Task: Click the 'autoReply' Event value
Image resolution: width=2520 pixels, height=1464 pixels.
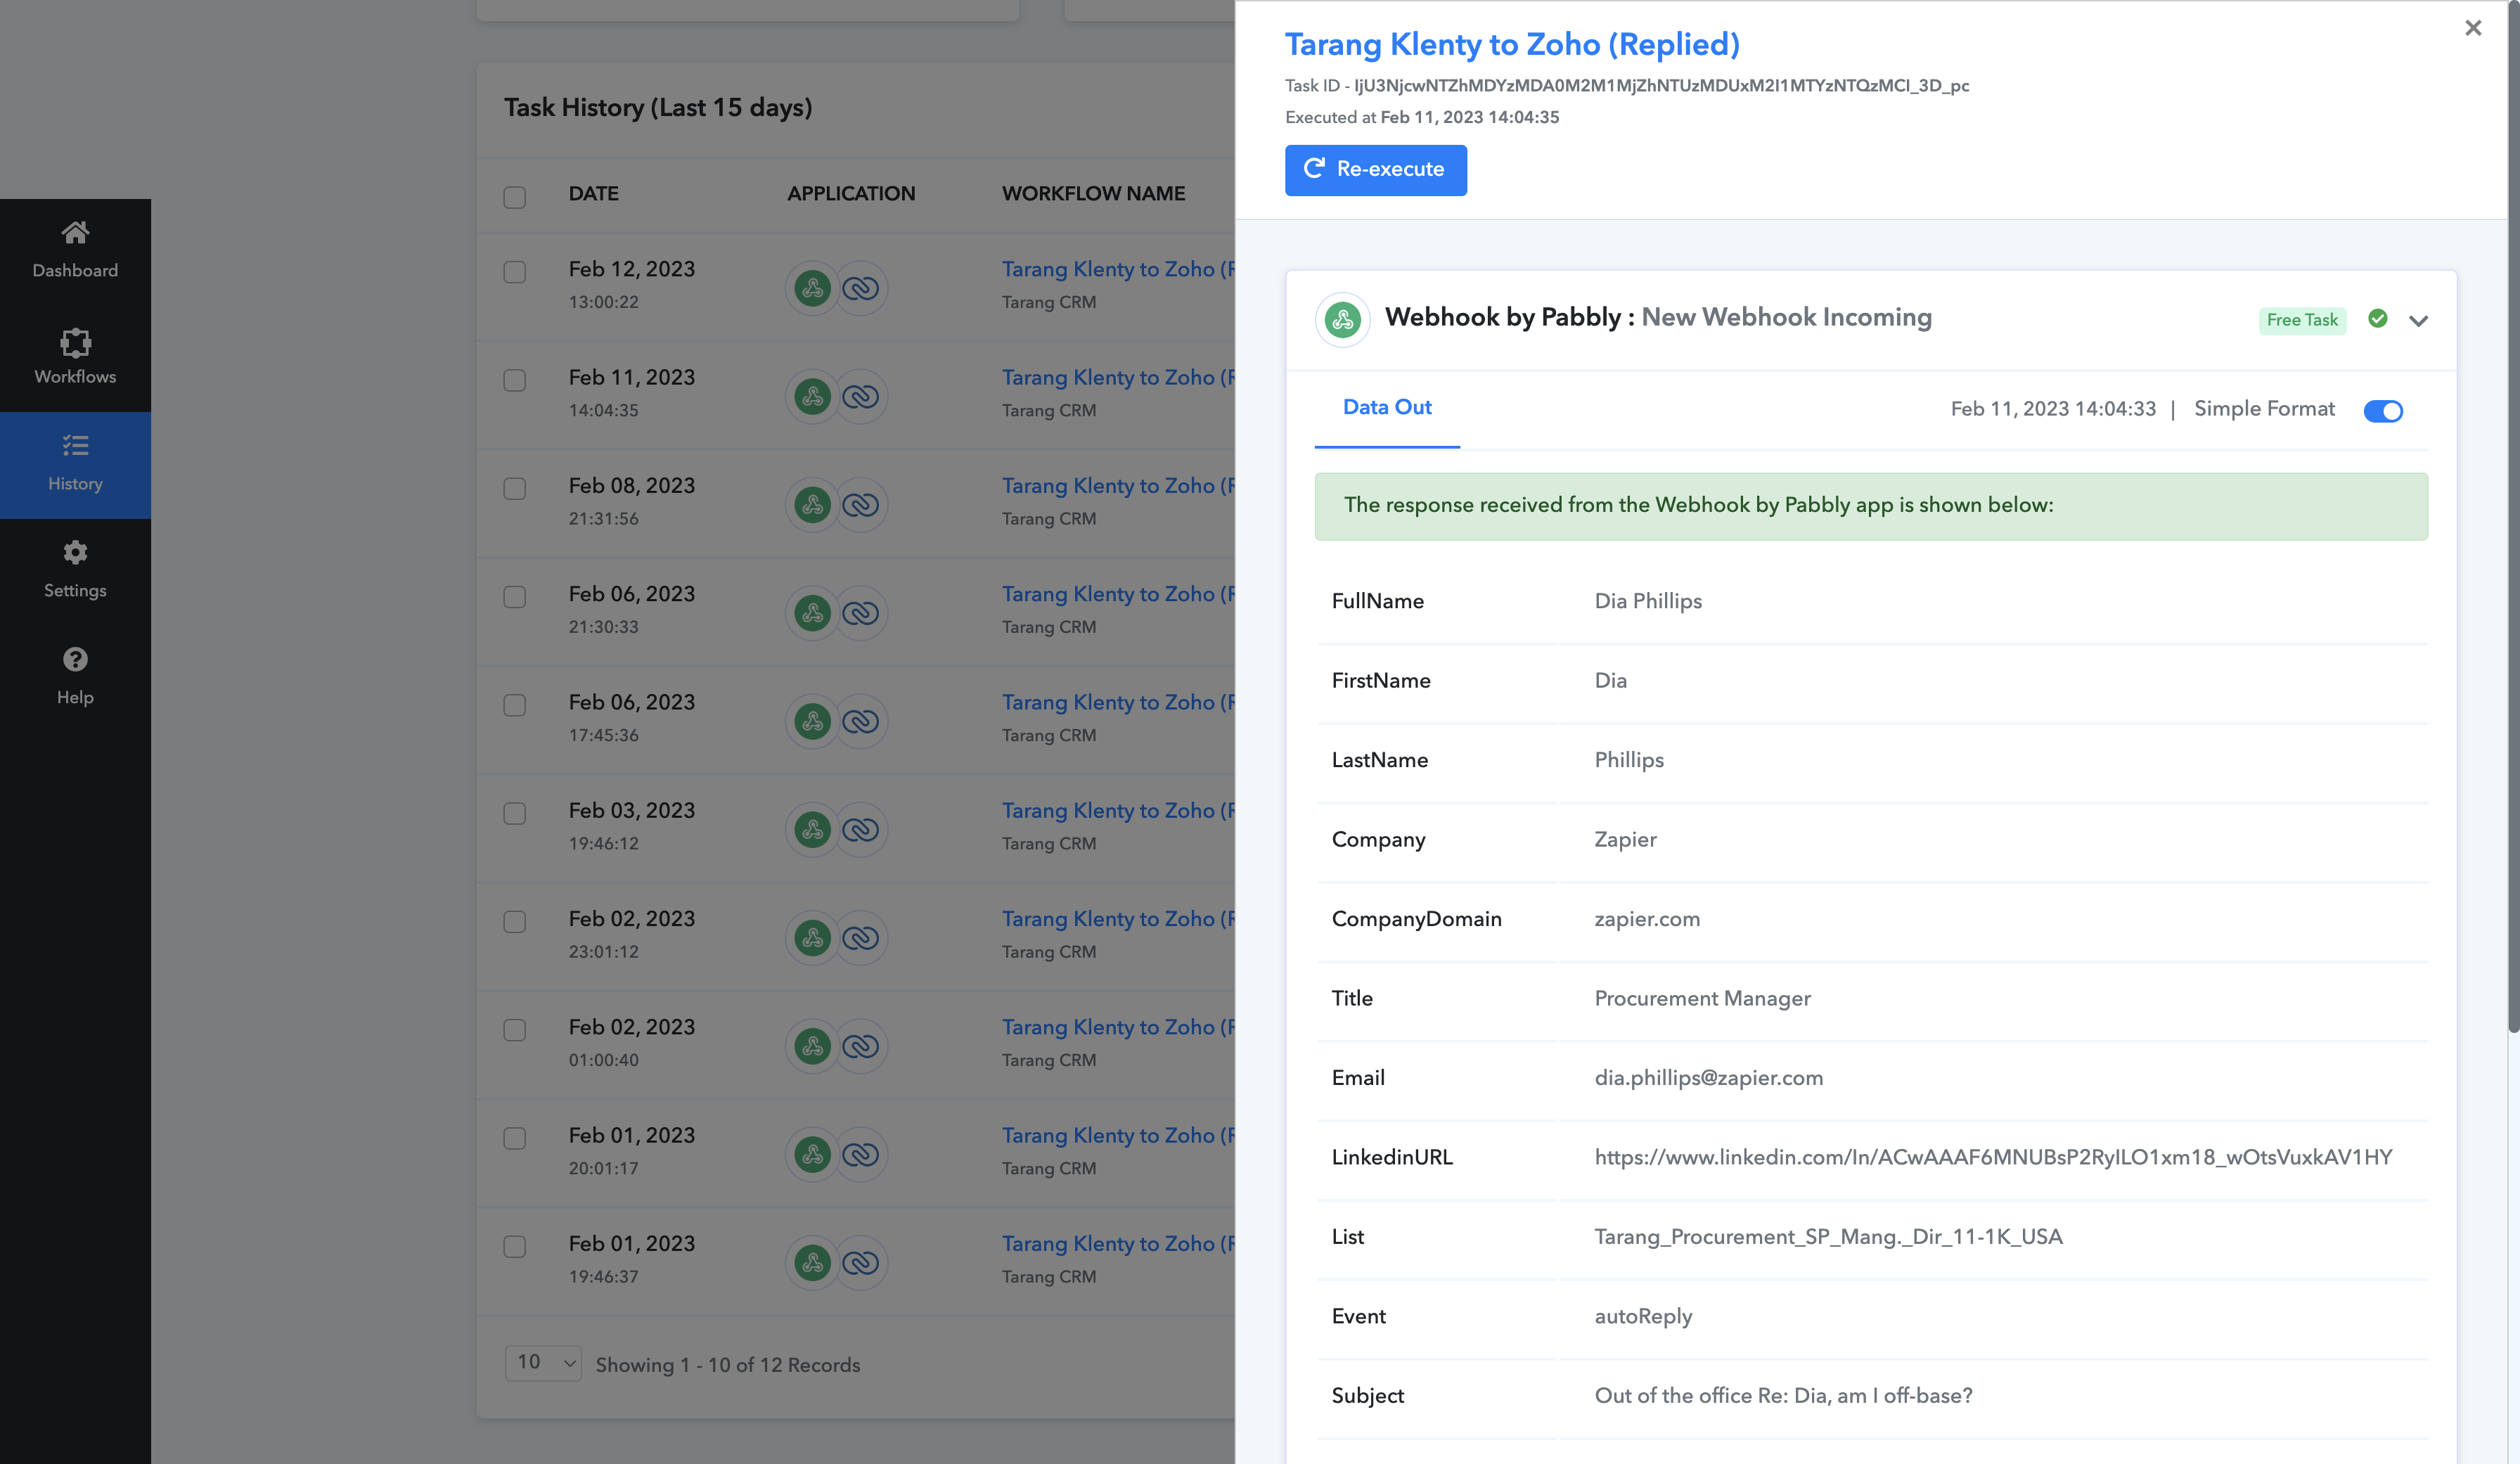Action: [x=1643, y=1317]
